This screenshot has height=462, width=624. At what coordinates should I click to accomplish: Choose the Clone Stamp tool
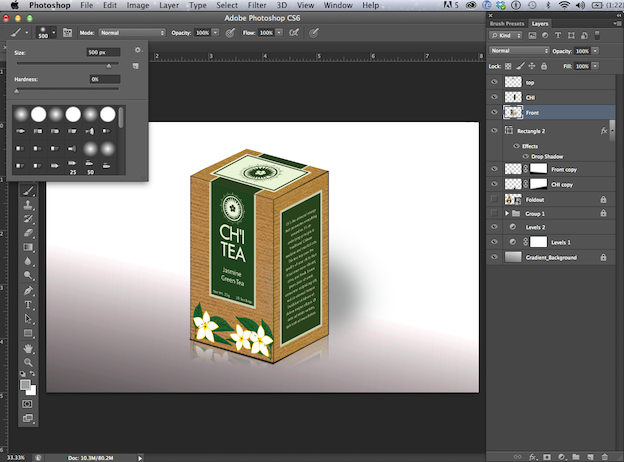coord(28,204)
